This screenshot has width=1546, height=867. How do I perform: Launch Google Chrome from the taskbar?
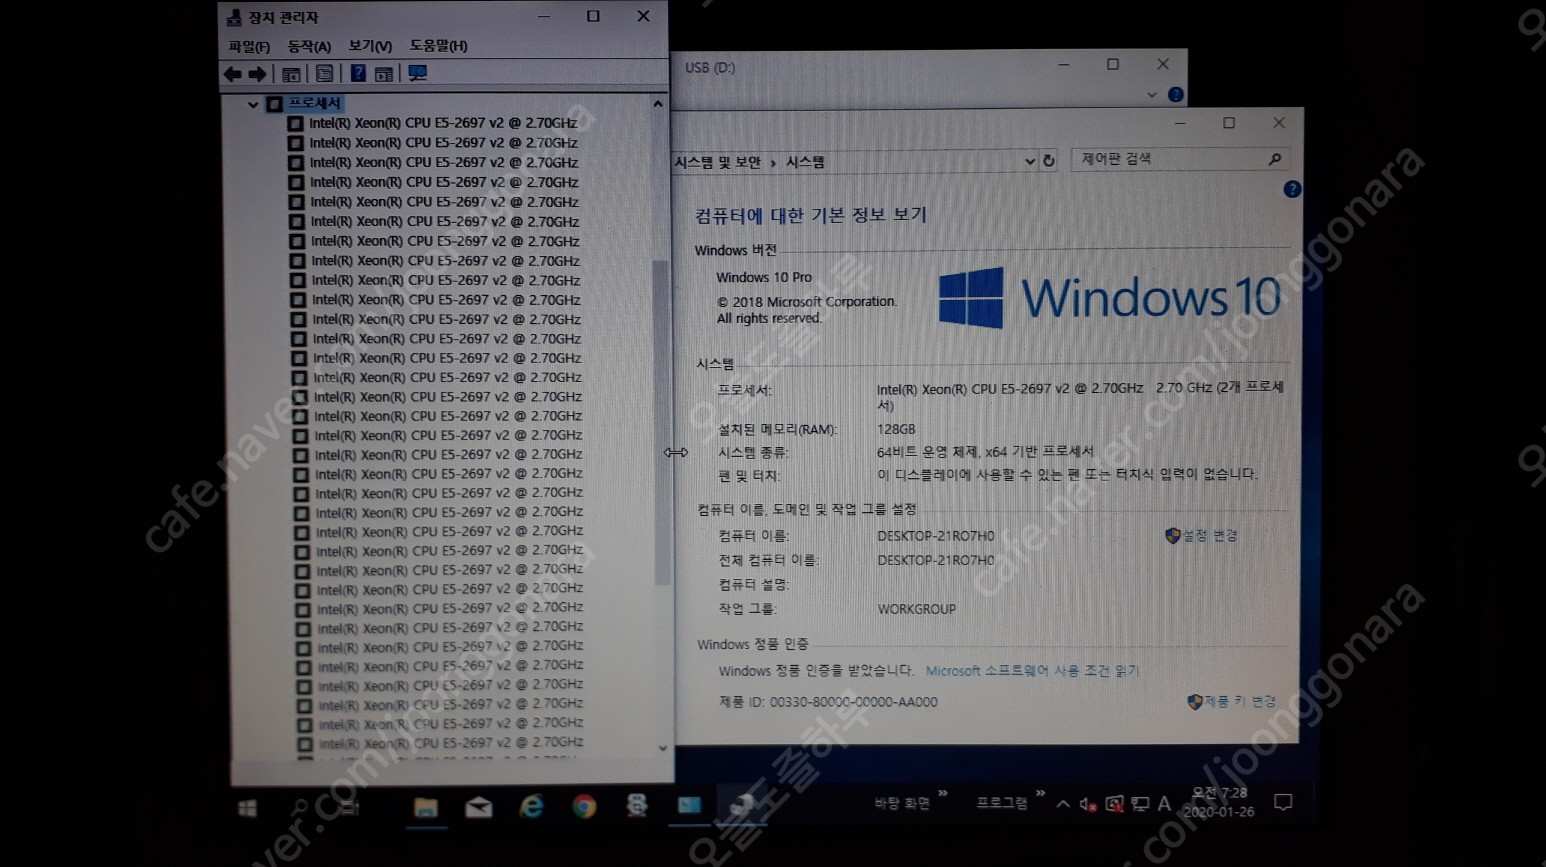point(584,806)
